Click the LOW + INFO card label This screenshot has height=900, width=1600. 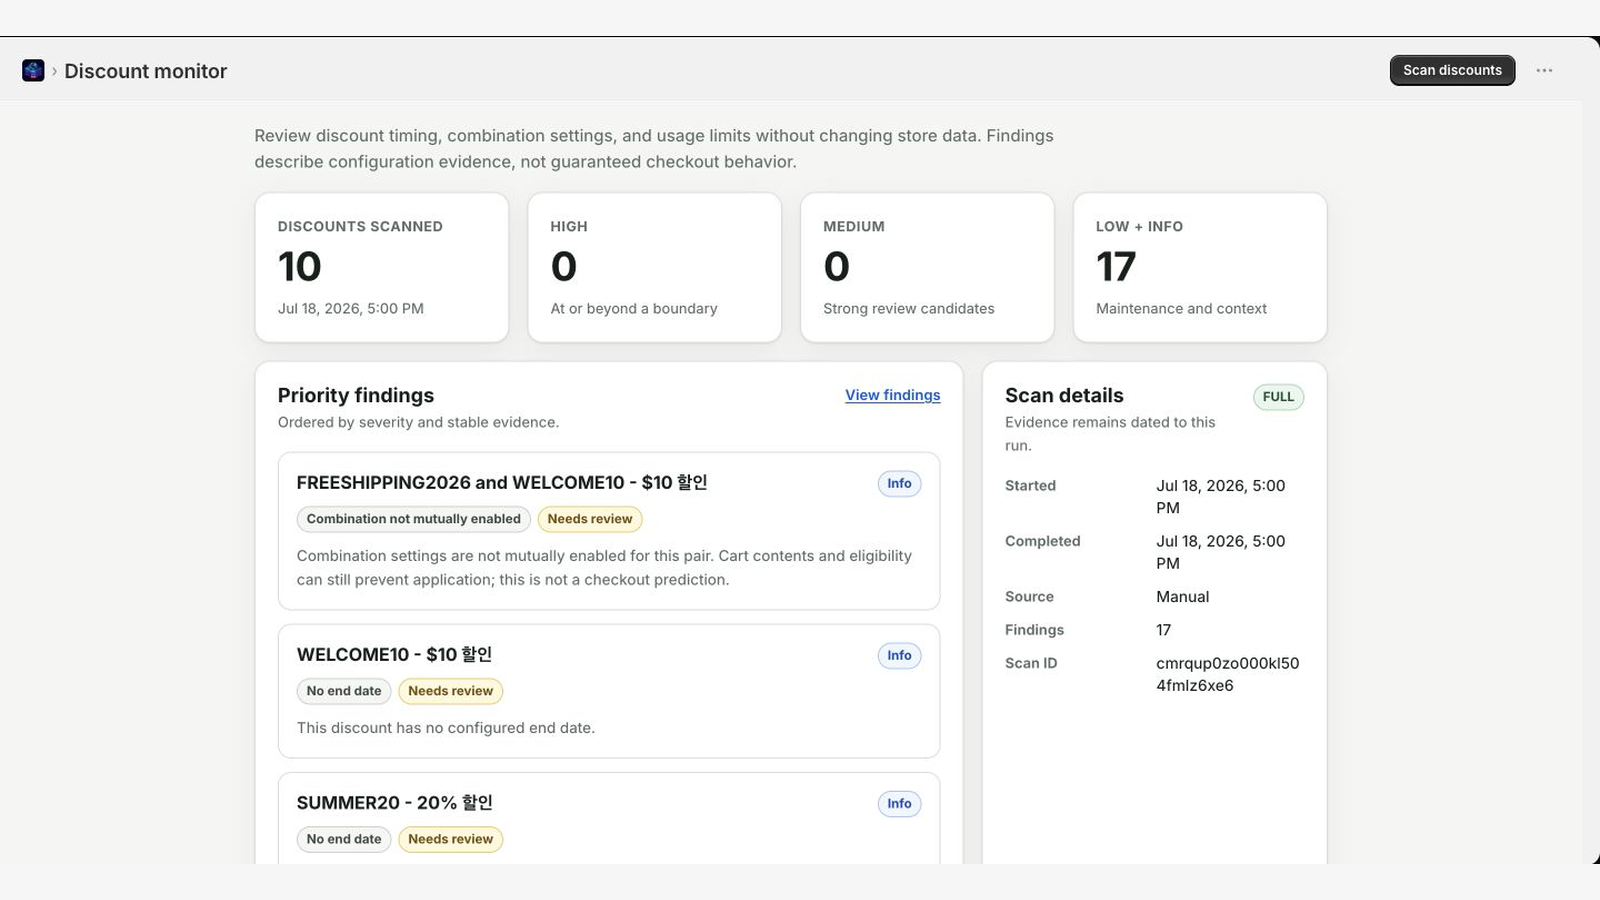pos(1139,227)
